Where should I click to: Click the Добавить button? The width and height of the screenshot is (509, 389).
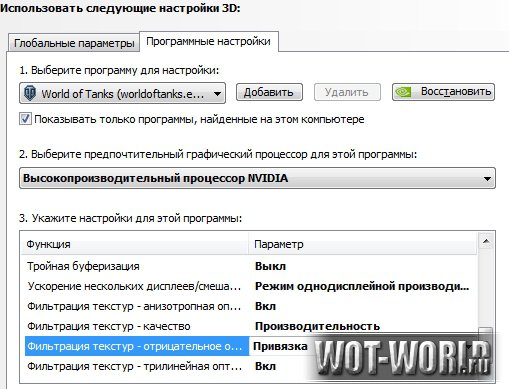pyautogui.click(x=269, y=92)
